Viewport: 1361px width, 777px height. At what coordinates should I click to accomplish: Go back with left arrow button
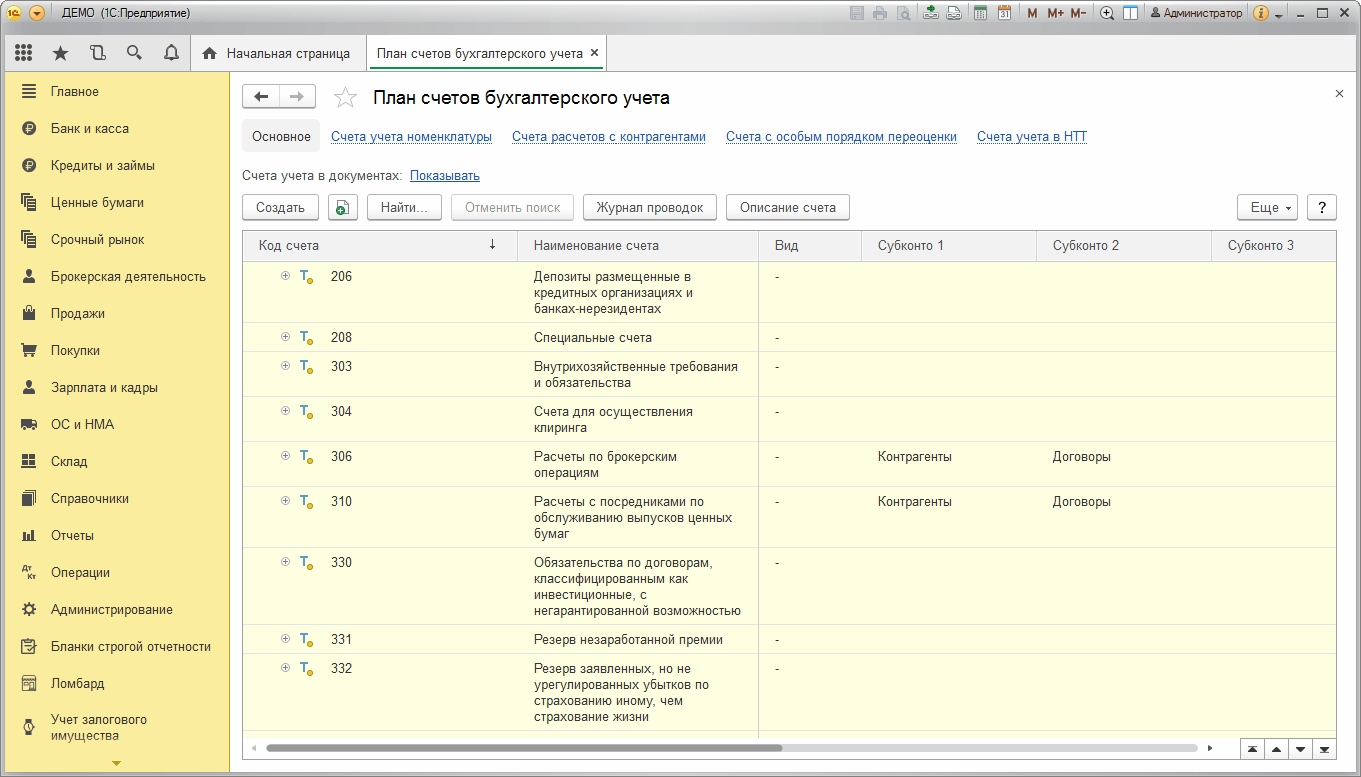[x=261, y=96]
